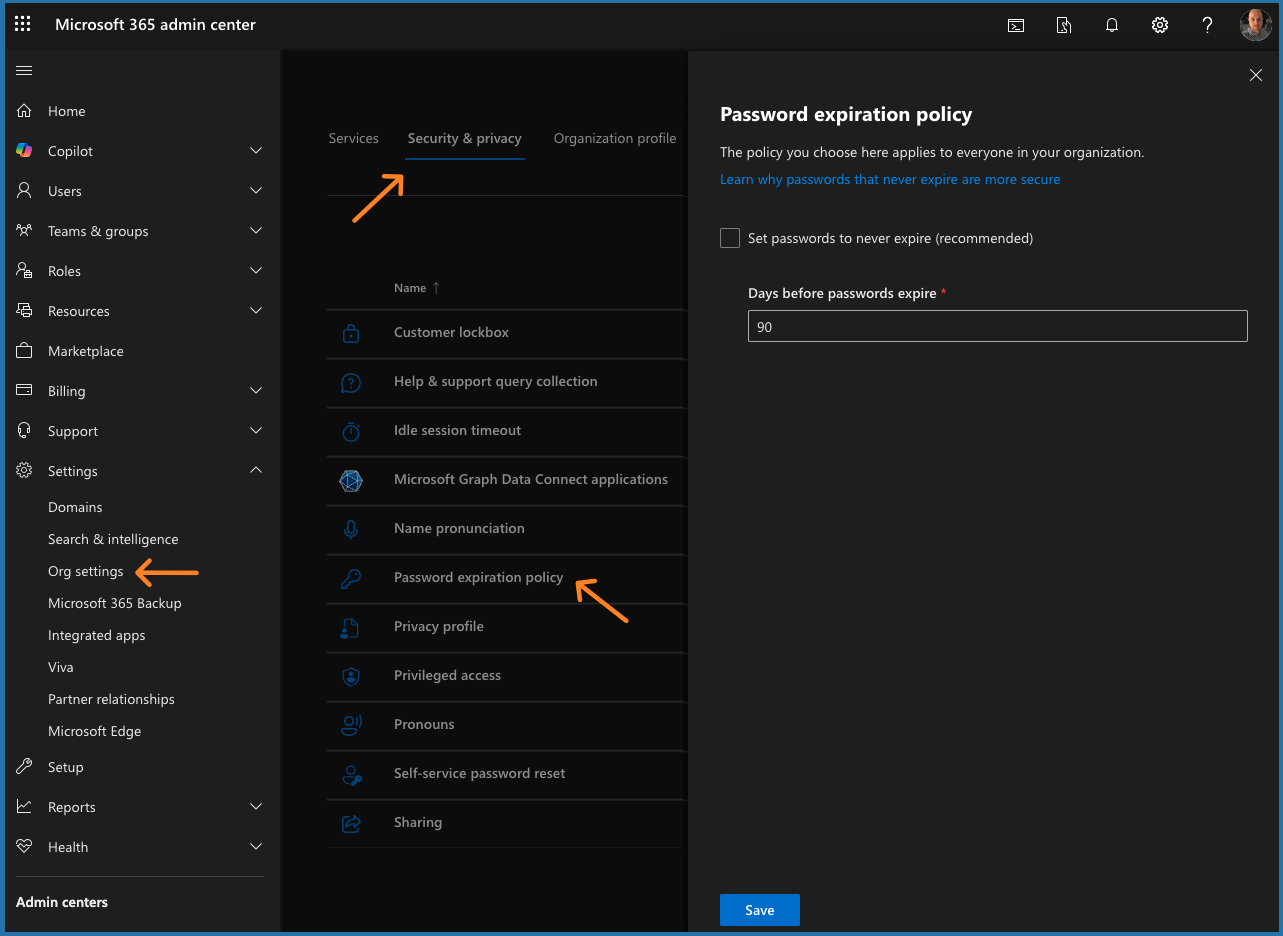The height and width of the screenshot is (936, 1283).
Task: Open Partner relationships
Action: click(x=111, y=699)
